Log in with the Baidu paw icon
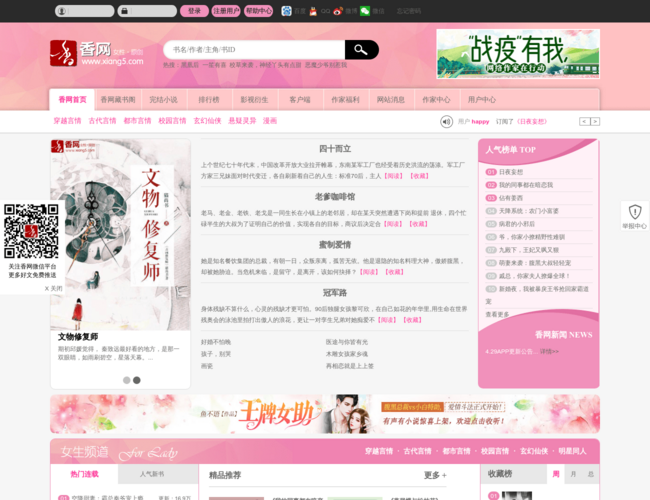Viewport: 650px width, 500px height. click(x=286, y=11)
